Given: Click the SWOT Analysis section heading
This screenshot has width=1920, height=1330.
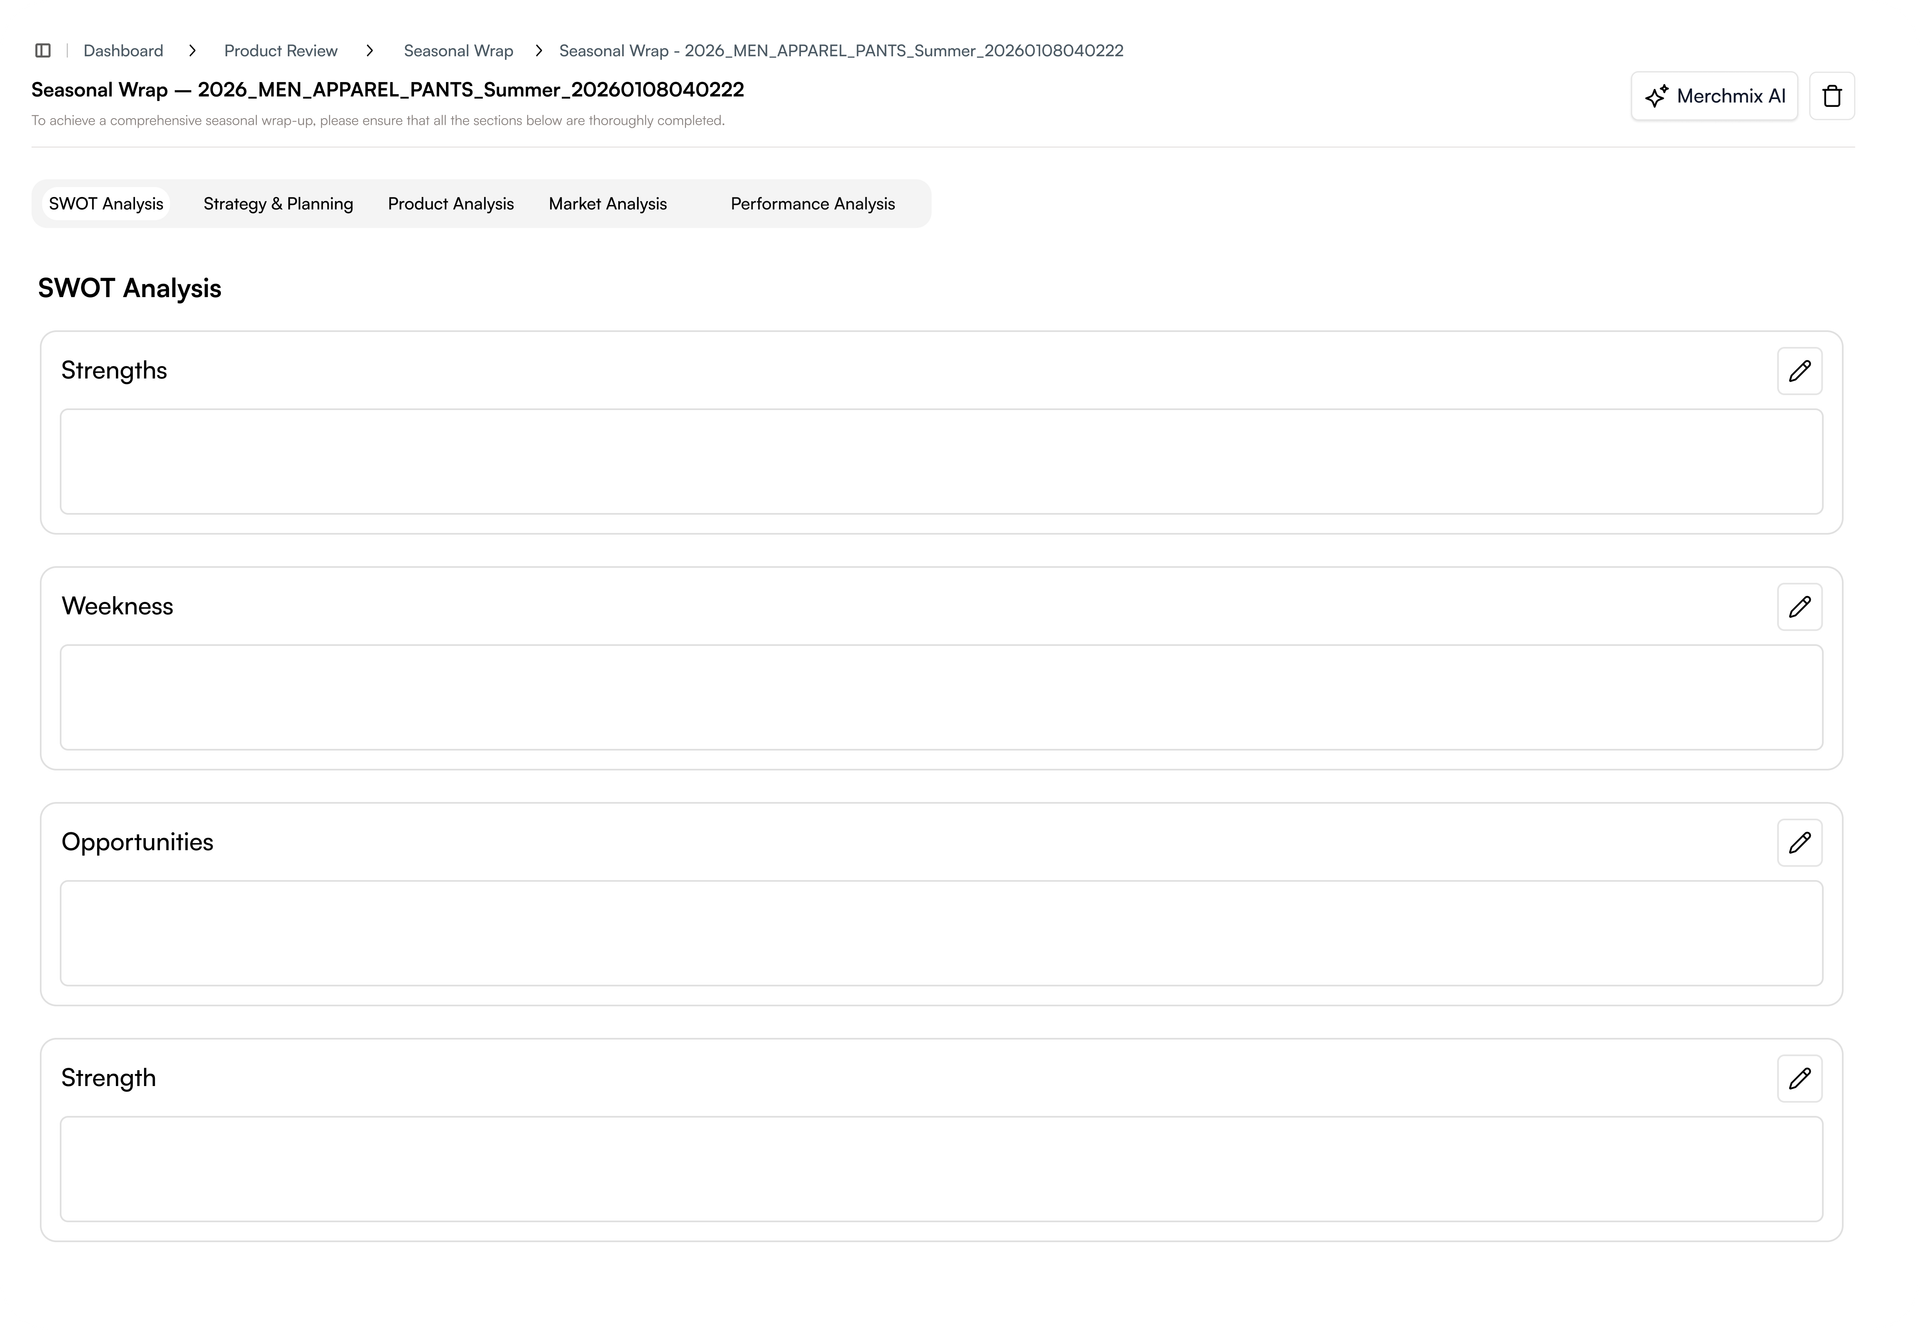Looking at the screenshot, I should [x=130, y=289].
